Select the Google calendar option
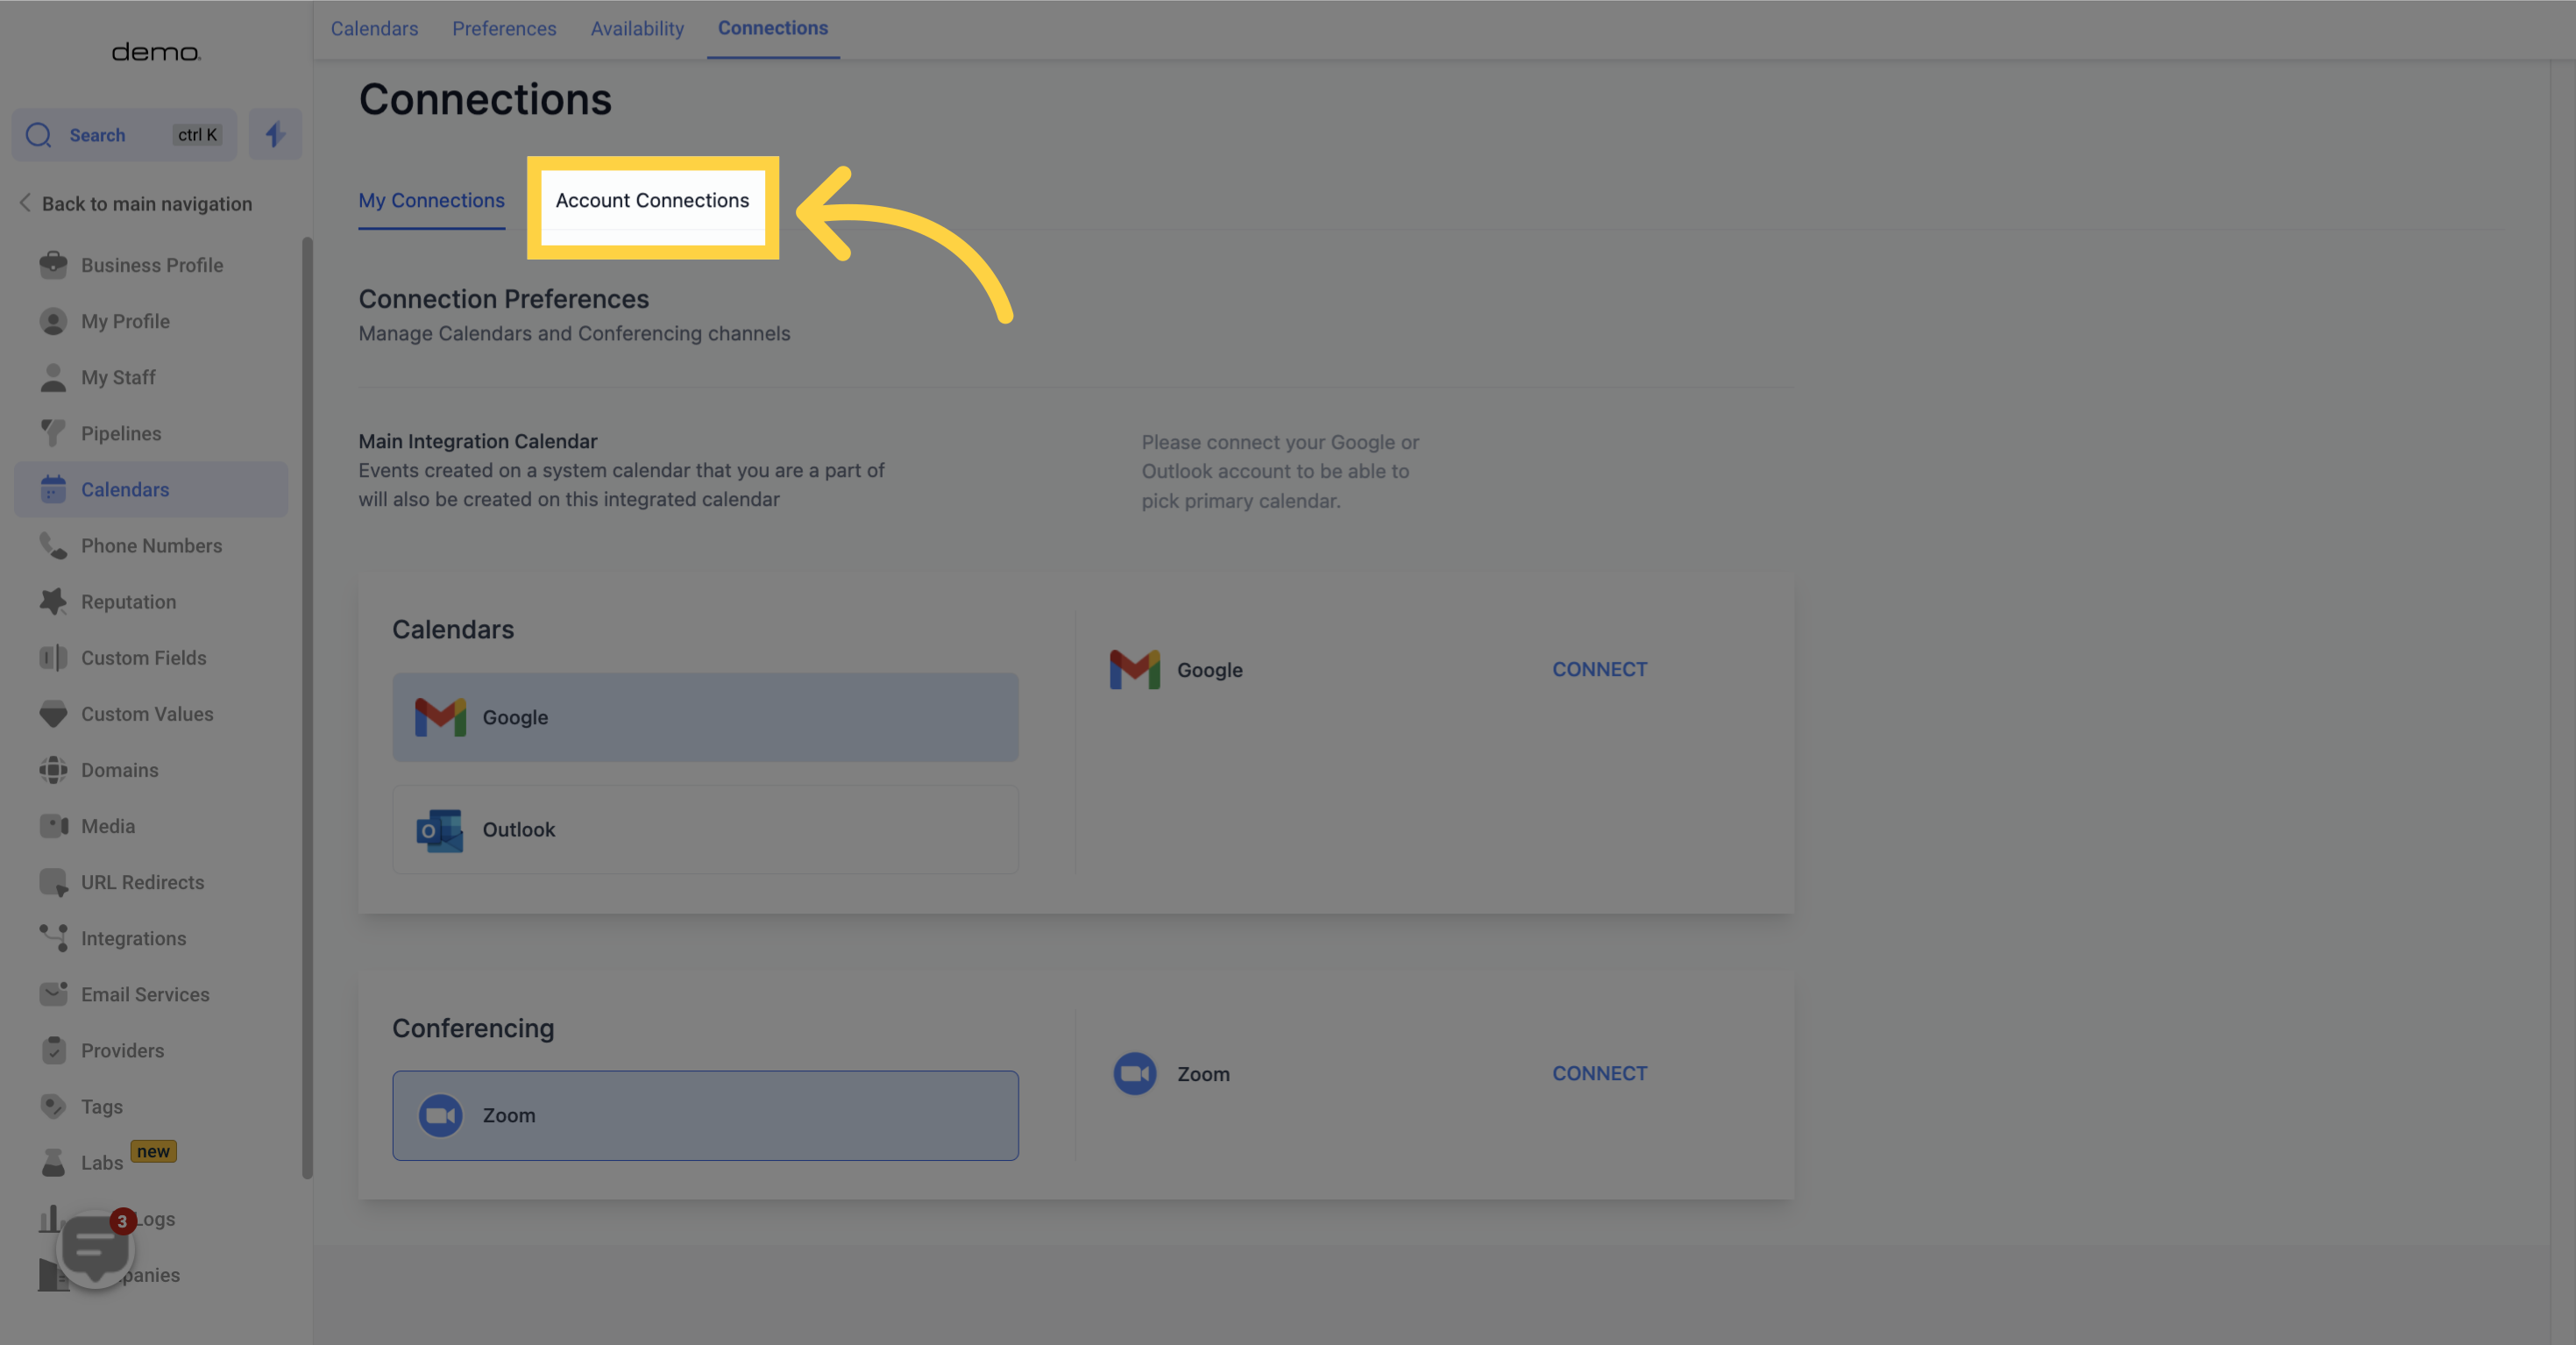Viewport: 2576px width, 1345px height. coord(706,716)
